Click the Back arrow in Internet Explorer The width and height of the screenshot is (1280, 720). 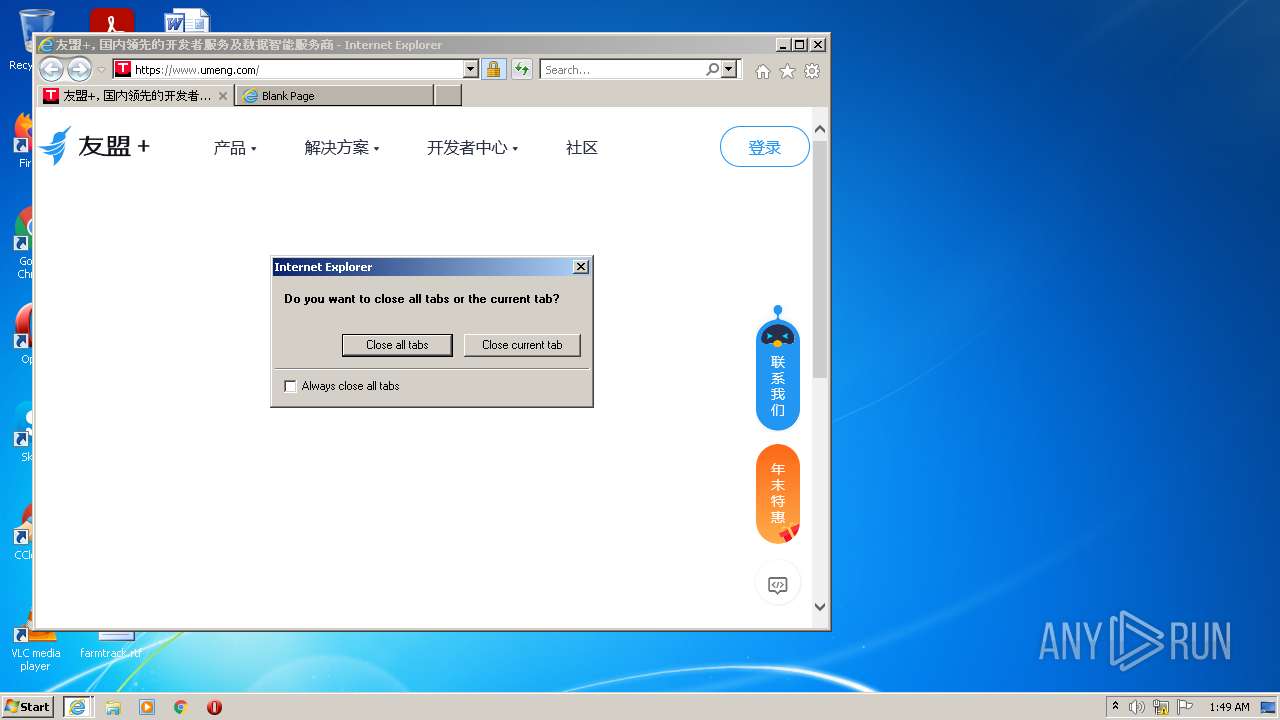tap(51, 69)
